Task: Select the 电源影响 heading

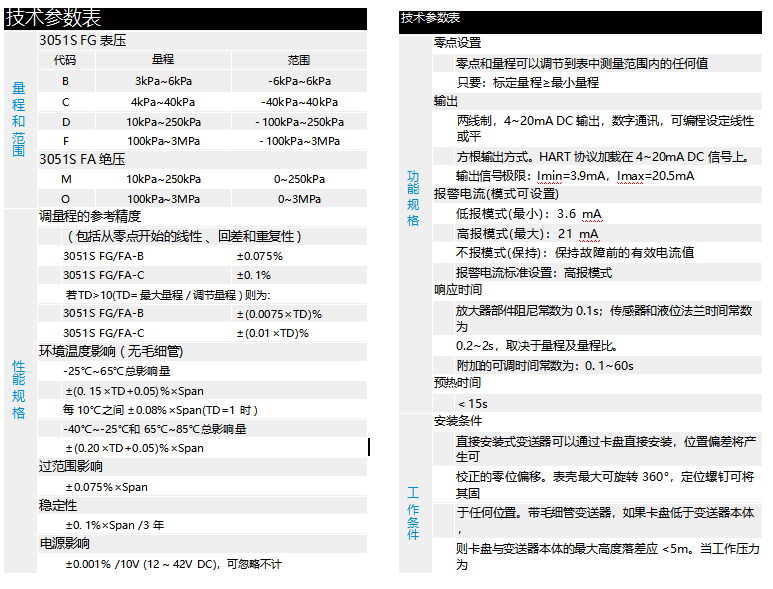Action: click(64, 544)
